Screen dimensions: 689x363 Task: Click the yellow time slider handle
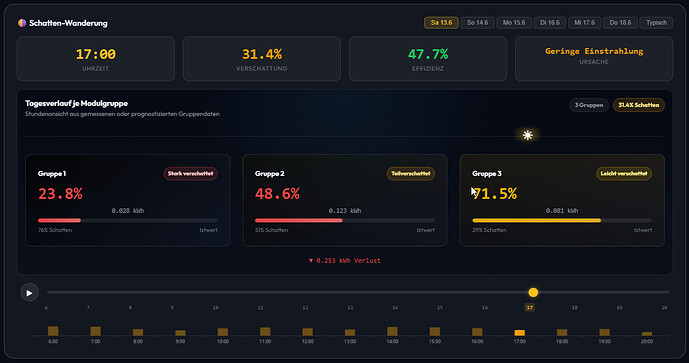tap(533, 292)
